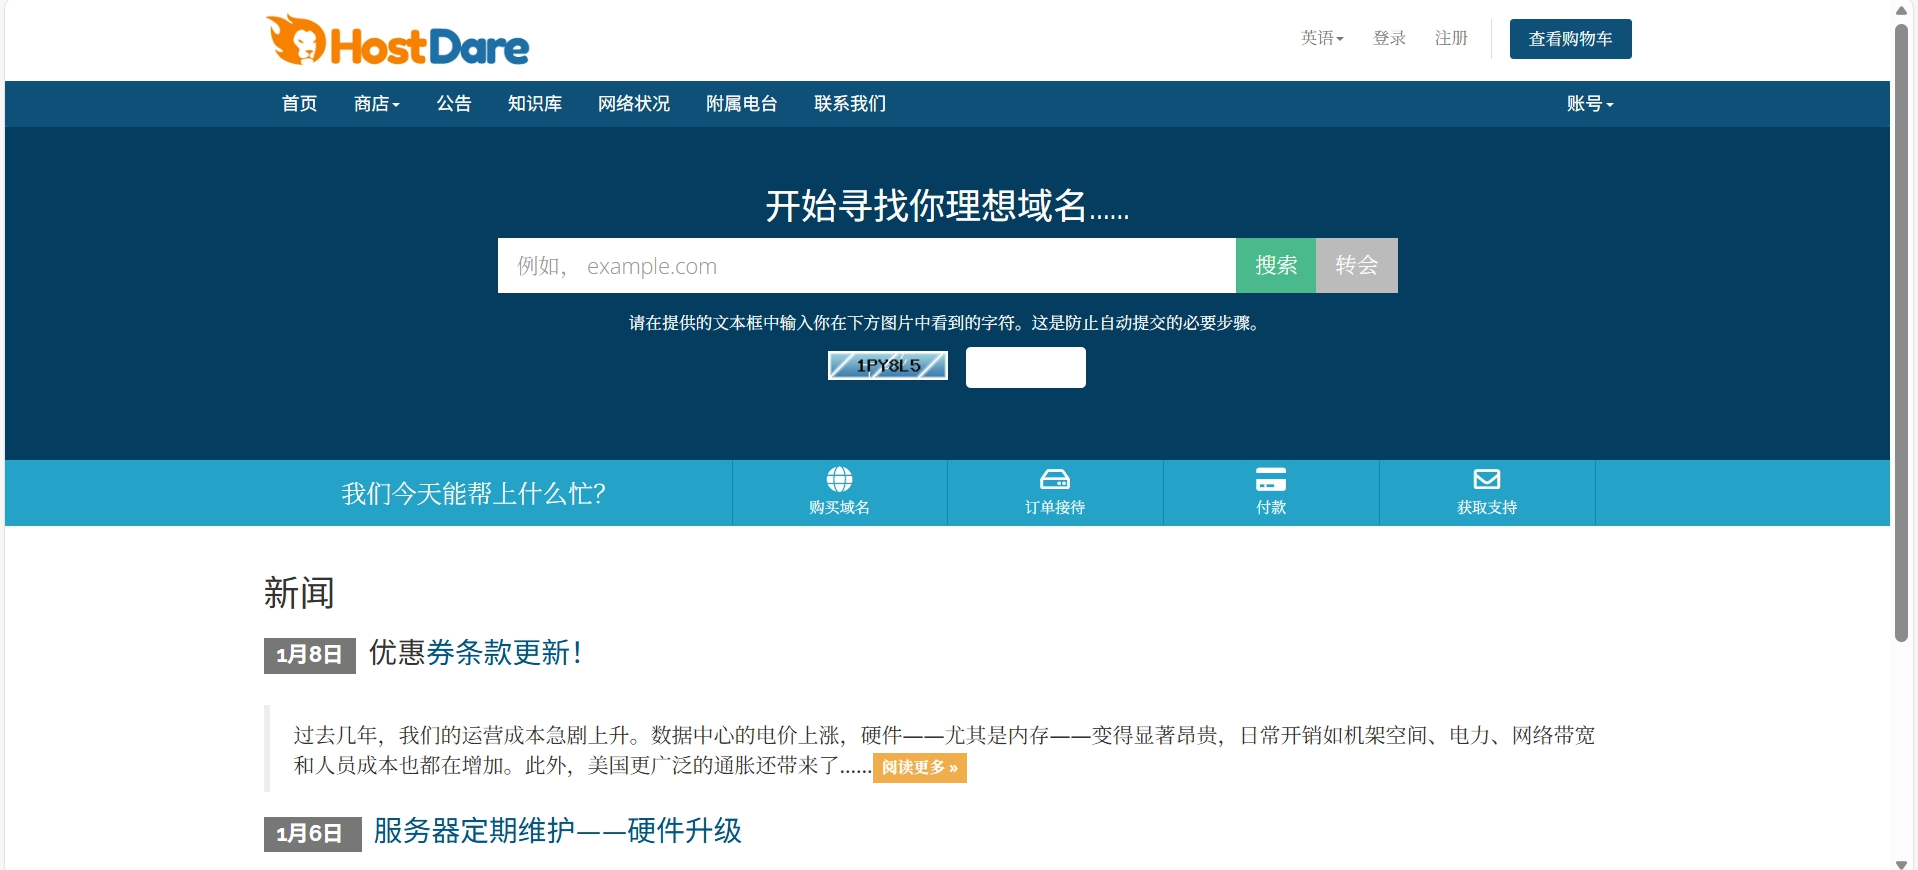The image size is (1918, 870).
Task: Expand the 账号 account dropdown
Action: [x=1589, y=104]
